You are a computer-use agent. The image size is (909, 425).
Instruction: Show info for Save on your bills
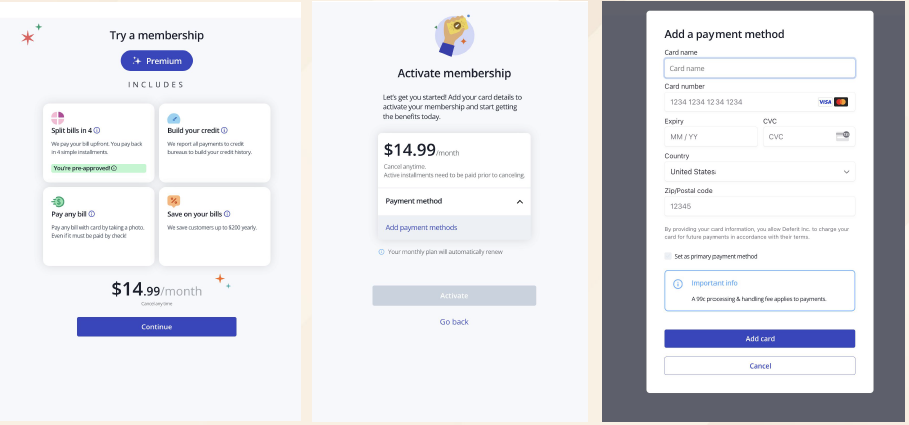point(227,214)
